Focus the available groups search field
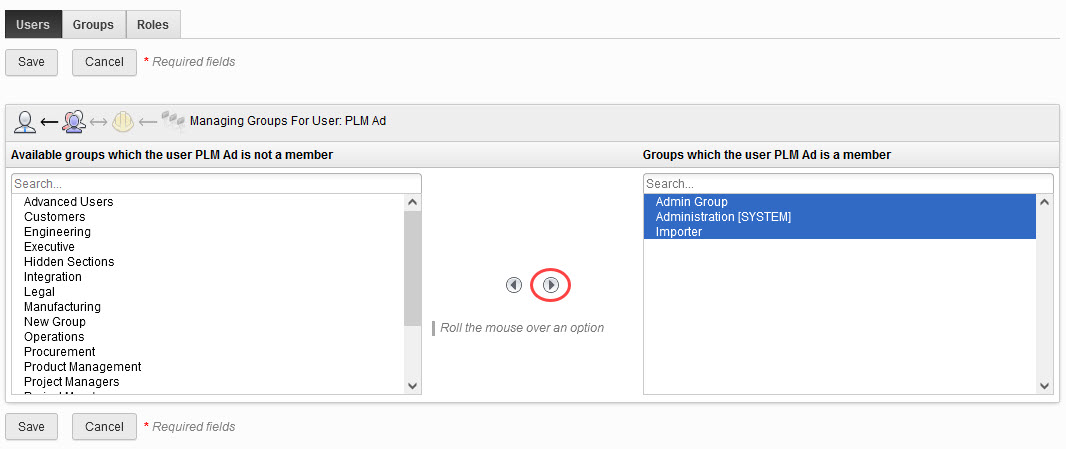The image size is (1066, 449). (216, 184)
